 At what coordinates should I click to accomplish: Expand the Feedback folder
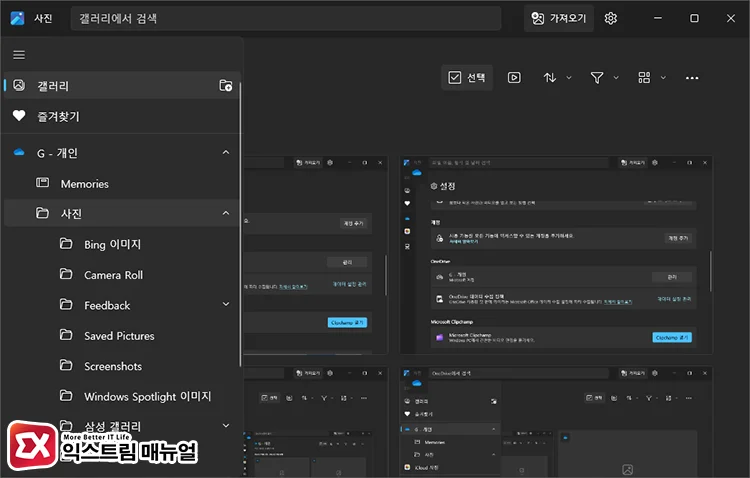coord(225,305)
